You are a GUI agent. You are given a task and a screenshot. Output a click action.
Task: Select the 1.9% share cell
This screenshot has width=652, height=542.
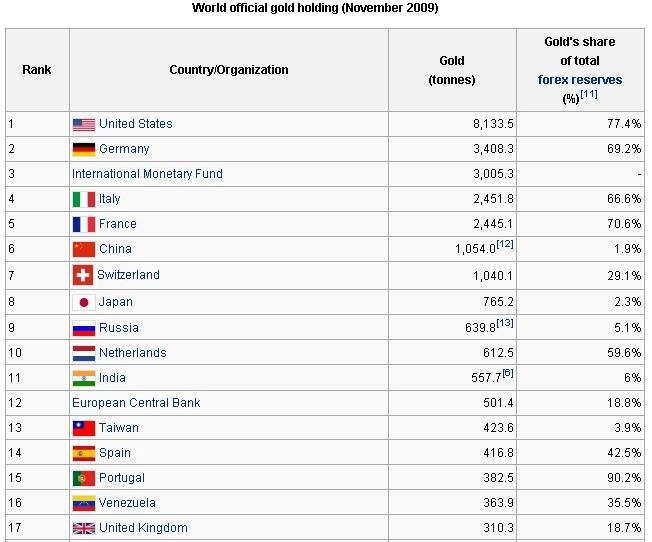[580, 249]
